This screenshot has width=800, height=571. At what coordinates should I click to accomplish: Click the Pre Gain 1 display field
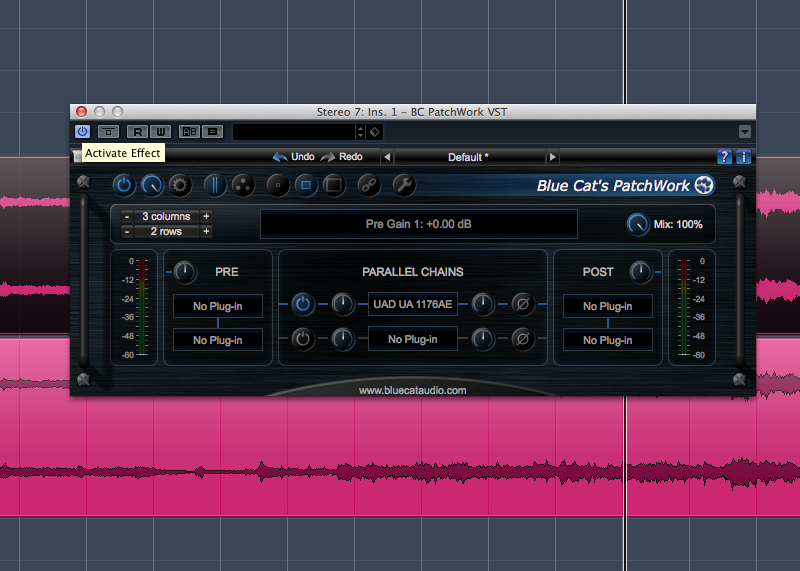(x=419, y=224)
